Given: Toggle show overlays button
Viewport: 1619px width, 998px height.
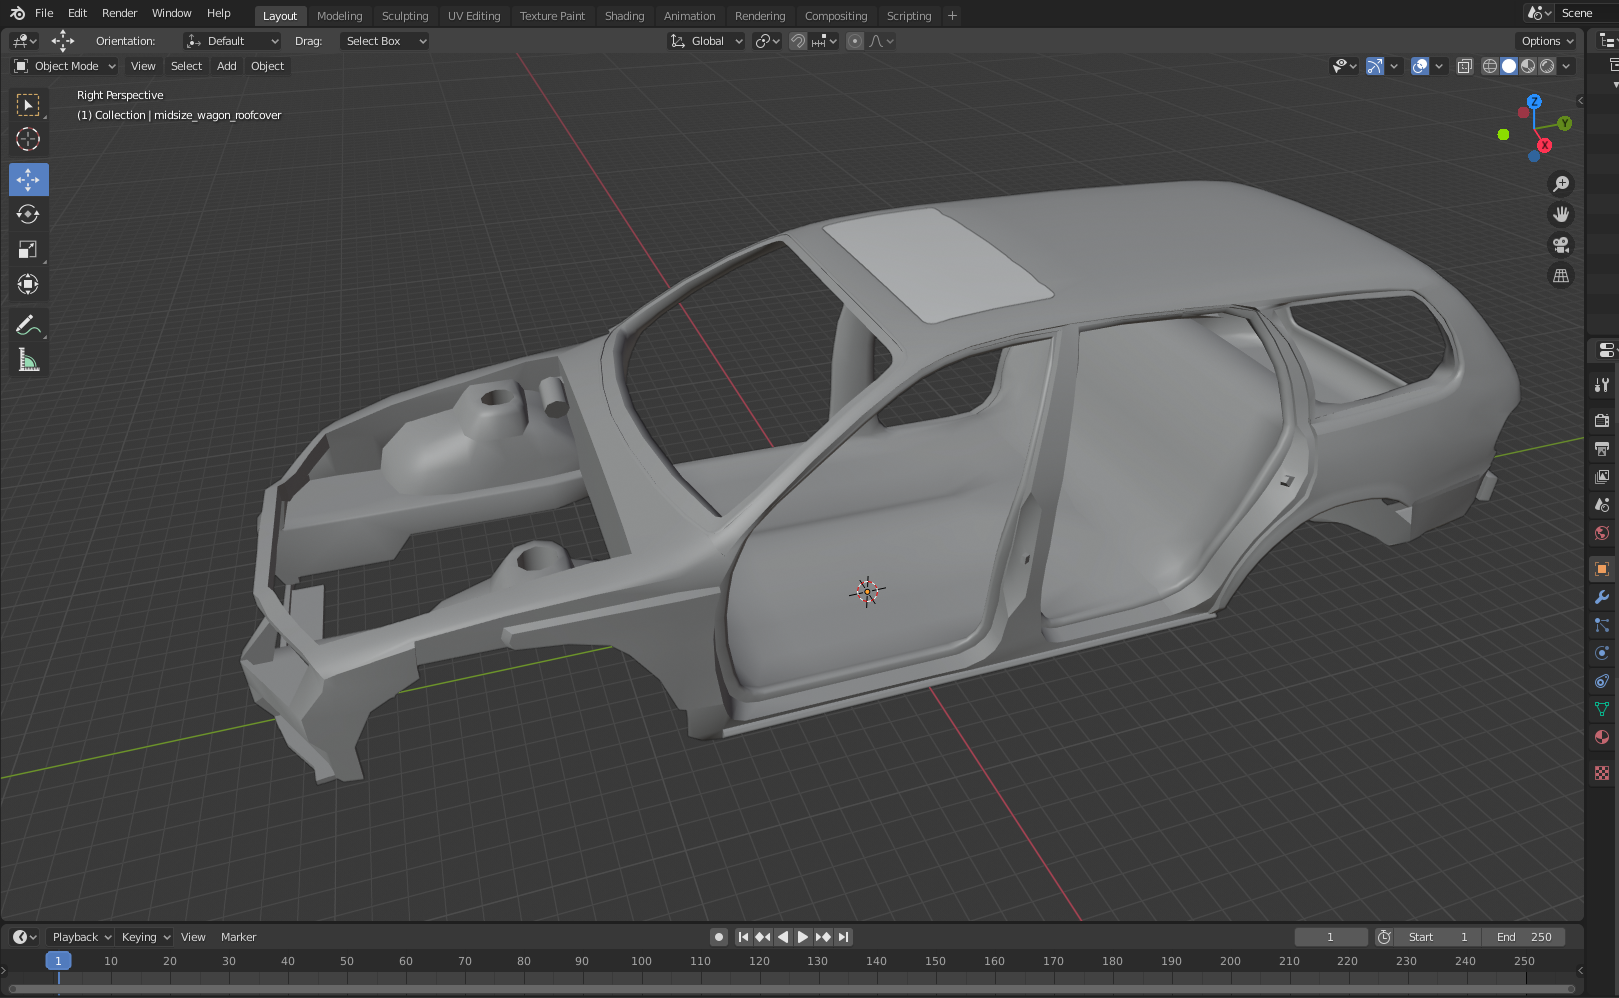Looking at the screenshot, I should (x=1420, y=66).
